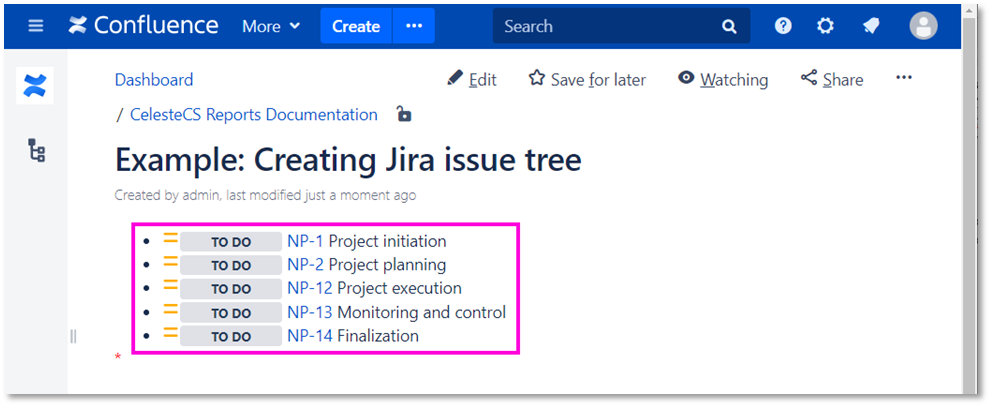The height and width of the screenshot is (407, 991).
Task: Open issue NP-14 link
Action: tap(310, 336)
